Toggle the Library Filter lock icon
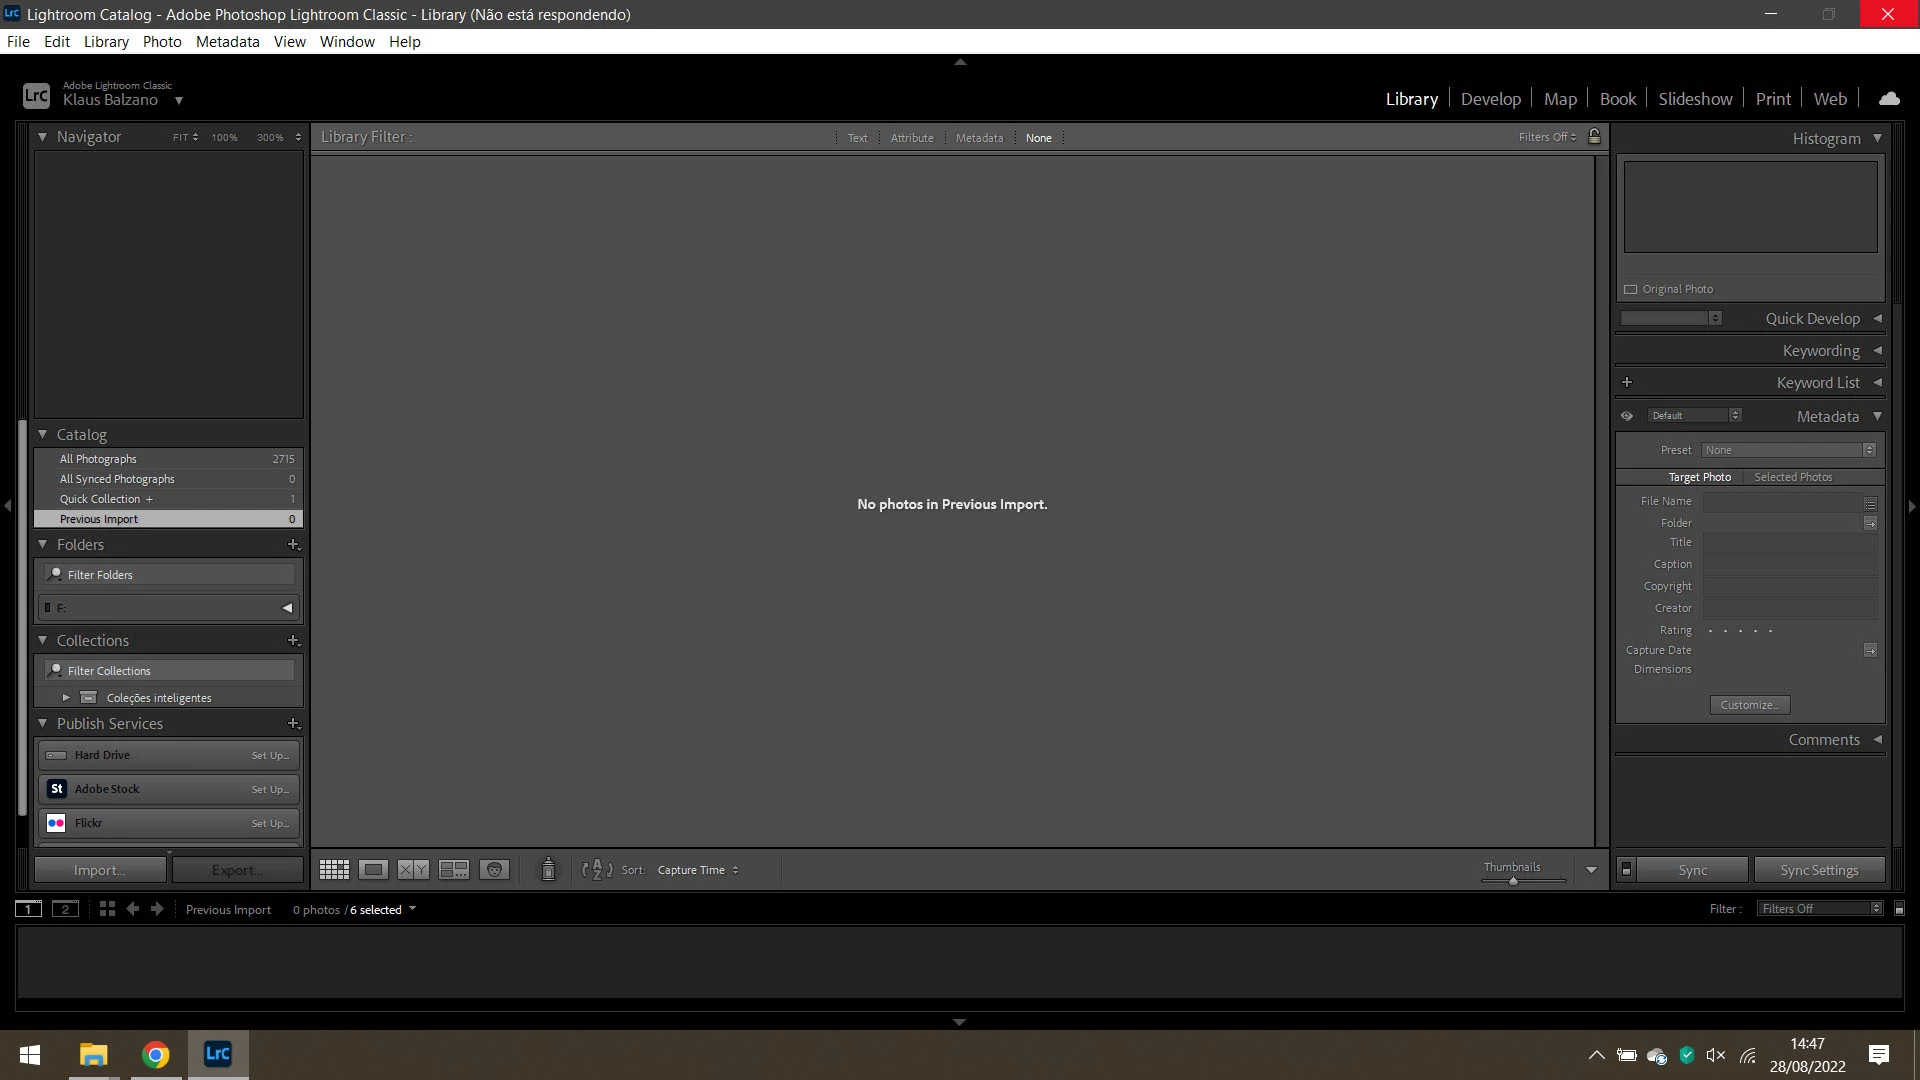 [1595, 137]
